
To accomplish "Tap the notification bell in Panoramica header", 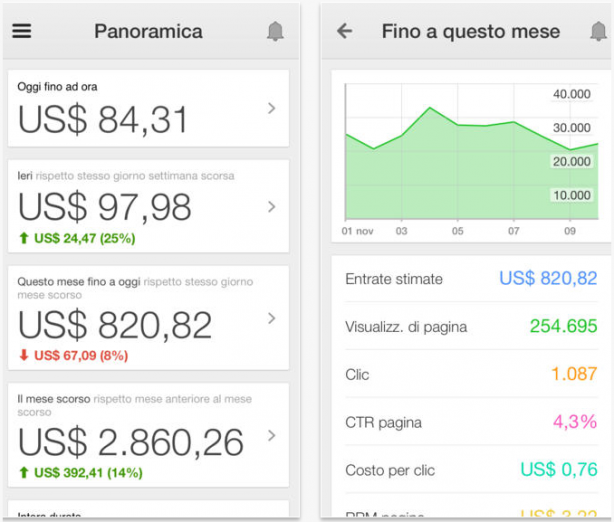I will pos(275,32).
